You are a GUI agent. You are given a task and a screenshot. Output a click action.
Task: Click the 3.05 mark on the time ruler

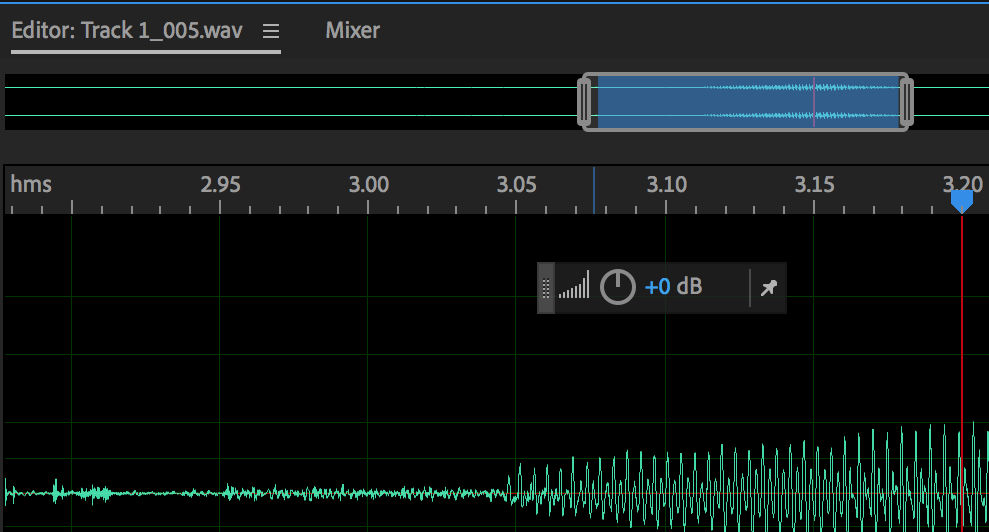point(517,184)
